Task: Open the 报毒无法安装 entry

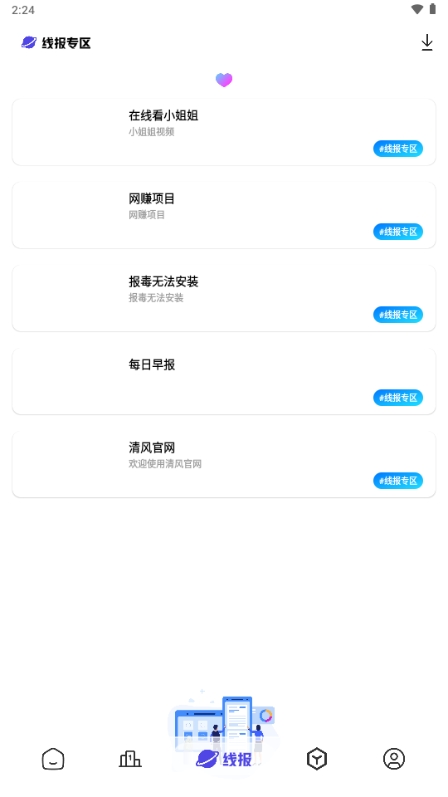Action: click(224, 298)
